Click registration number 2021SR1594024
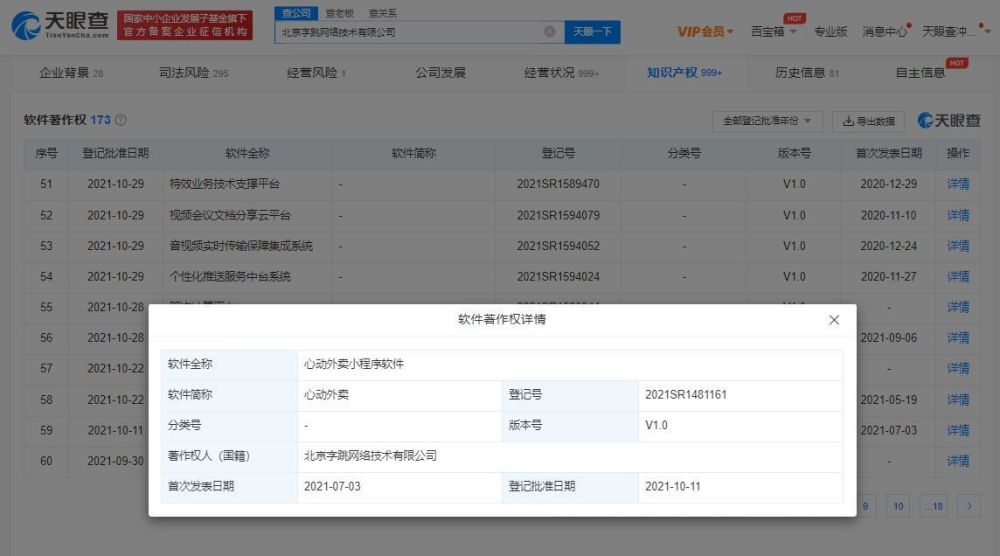Screen dimensions: 1000x556 pos(558,276)
